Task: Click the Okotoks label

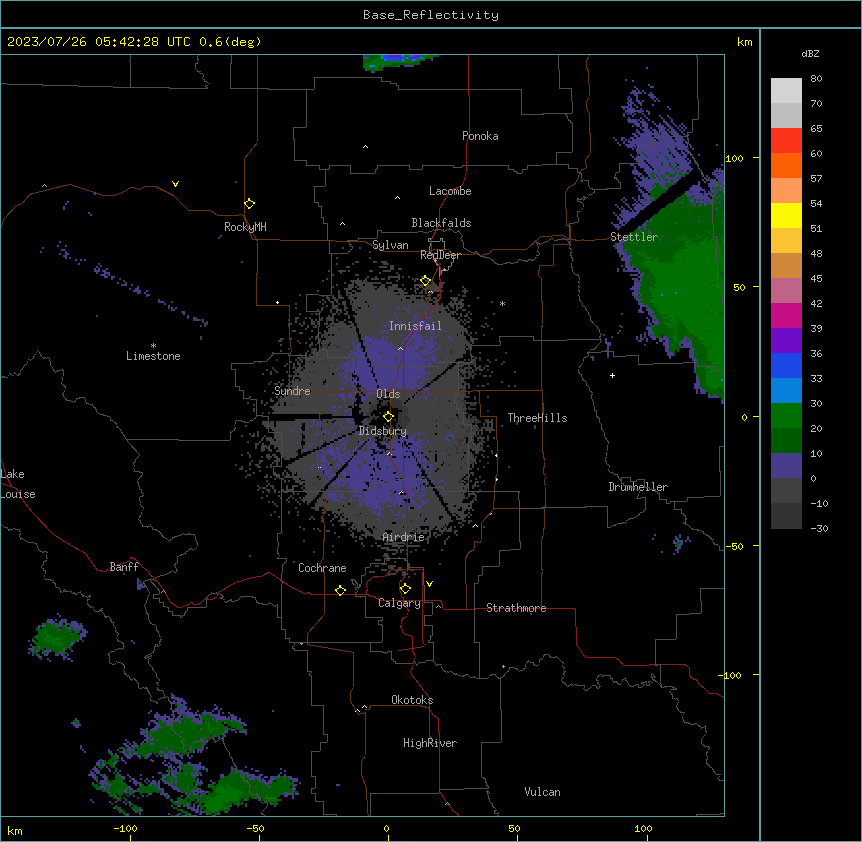Action: click(x=412, y=700)
